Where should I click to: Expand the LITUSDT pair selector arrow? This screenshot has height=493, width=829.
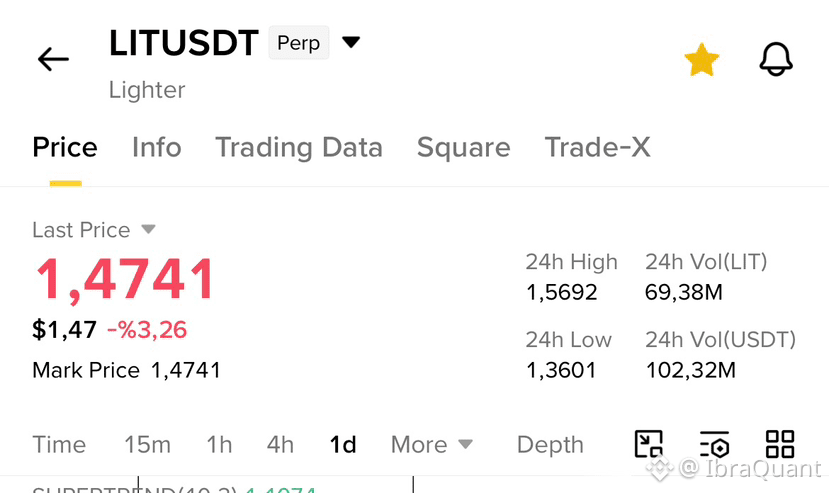[351, 42]
